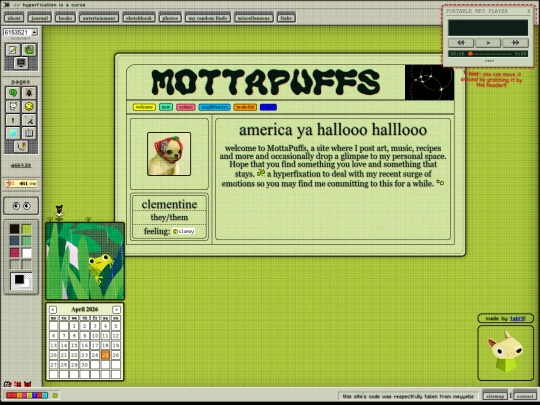Pick the lime green color swatch

pyautogui.click(x=27, y=229)
